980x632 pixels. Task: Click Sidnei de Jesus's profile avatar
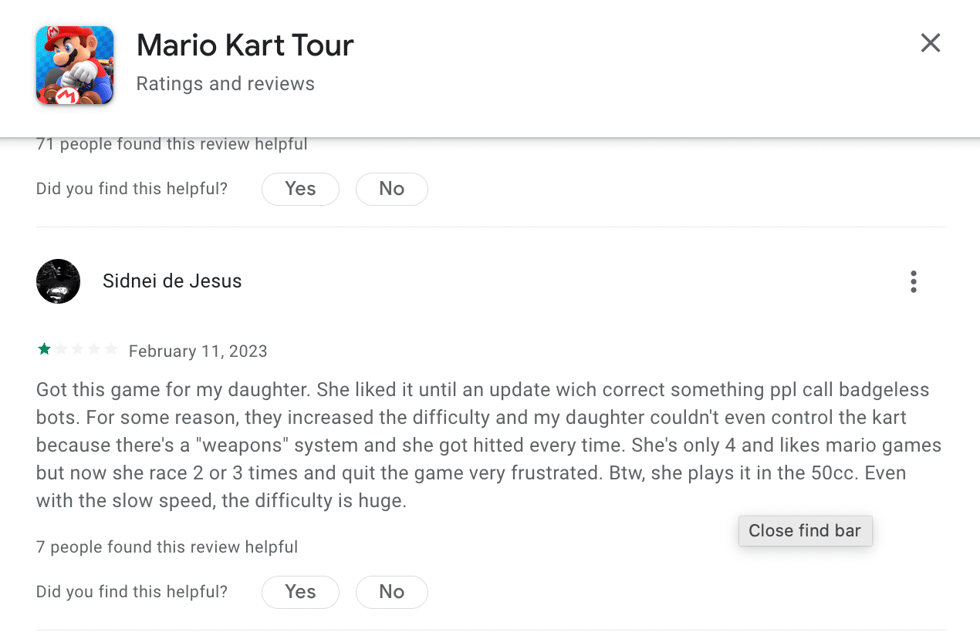click(x=58, y=281)
